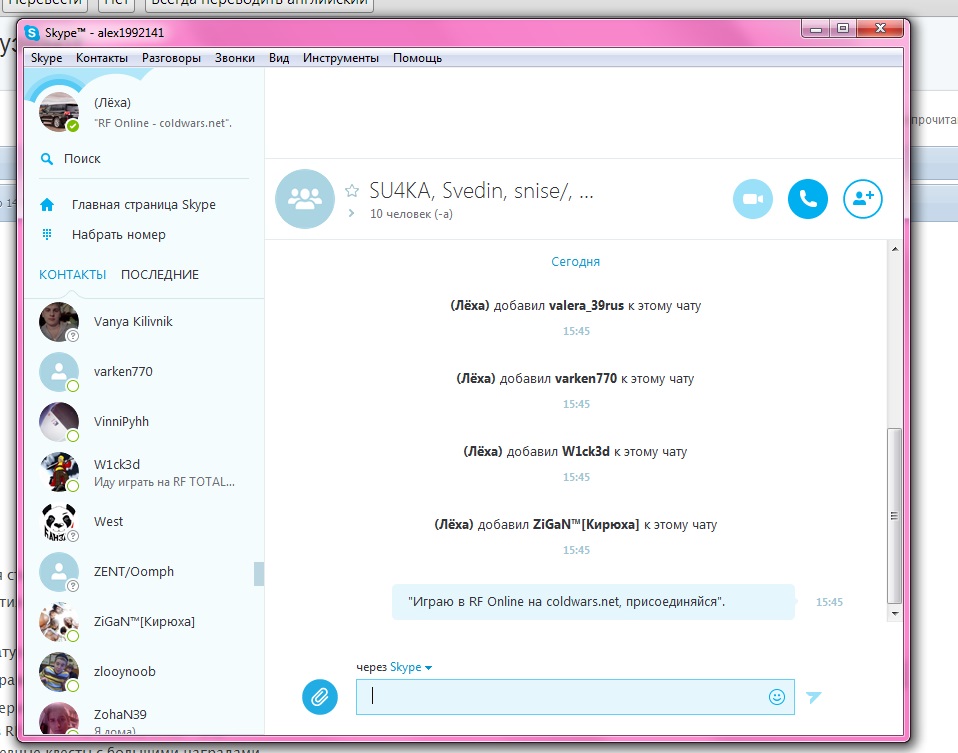Click W1ck3d's avatar picture
Image resolution: width=958 pixels, height=753 pixels.
pyautogui.click(x=59, y=472)
